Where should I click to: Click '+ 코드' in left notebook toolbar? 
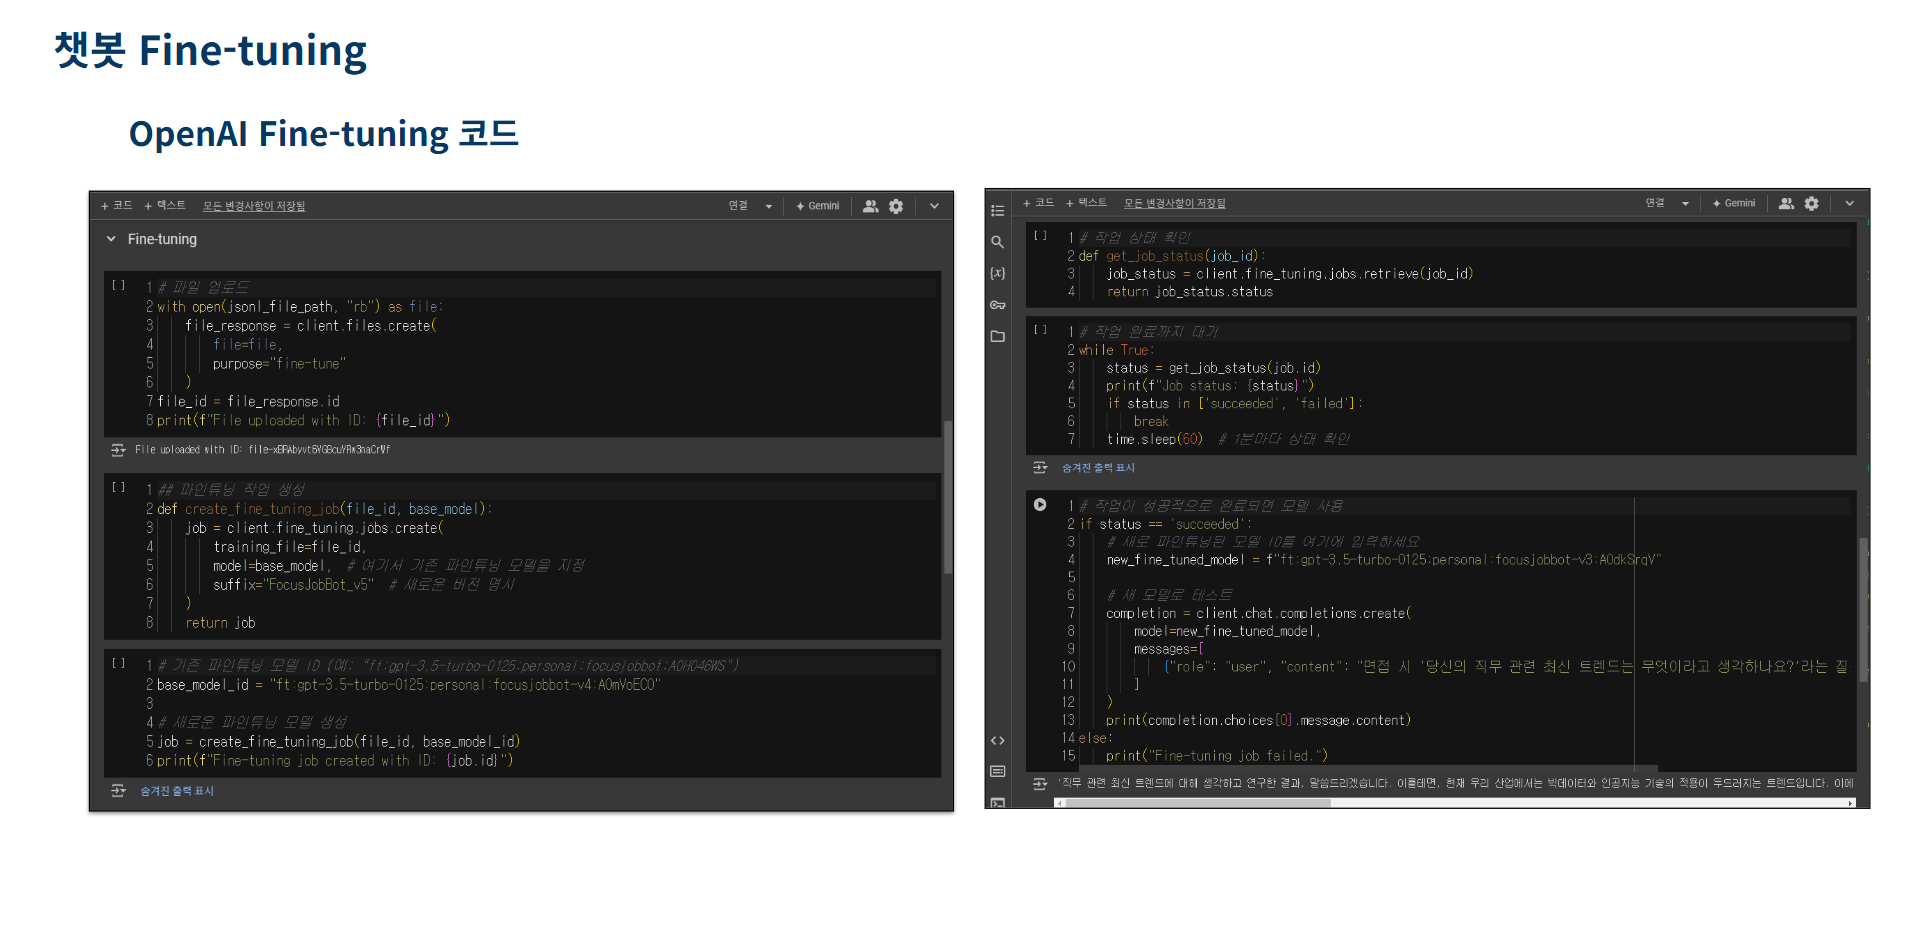(x=117, y=206)
